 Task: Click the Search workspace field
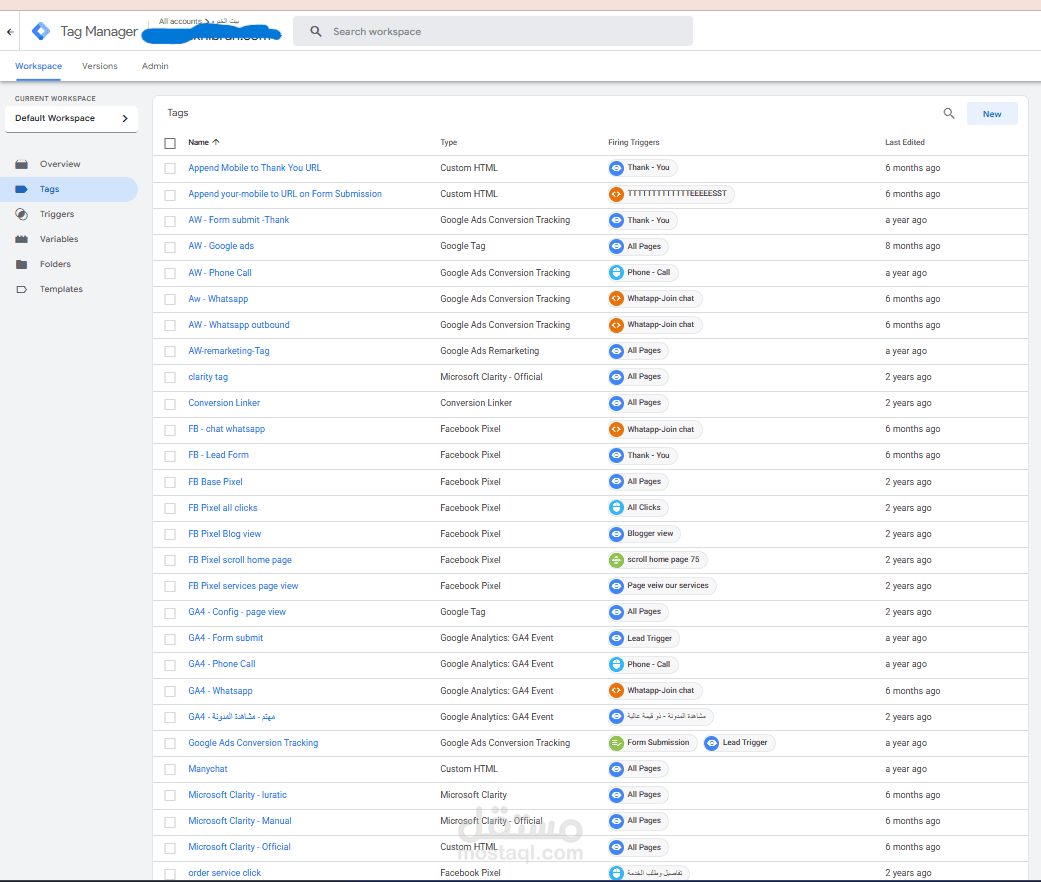(493, 31)
